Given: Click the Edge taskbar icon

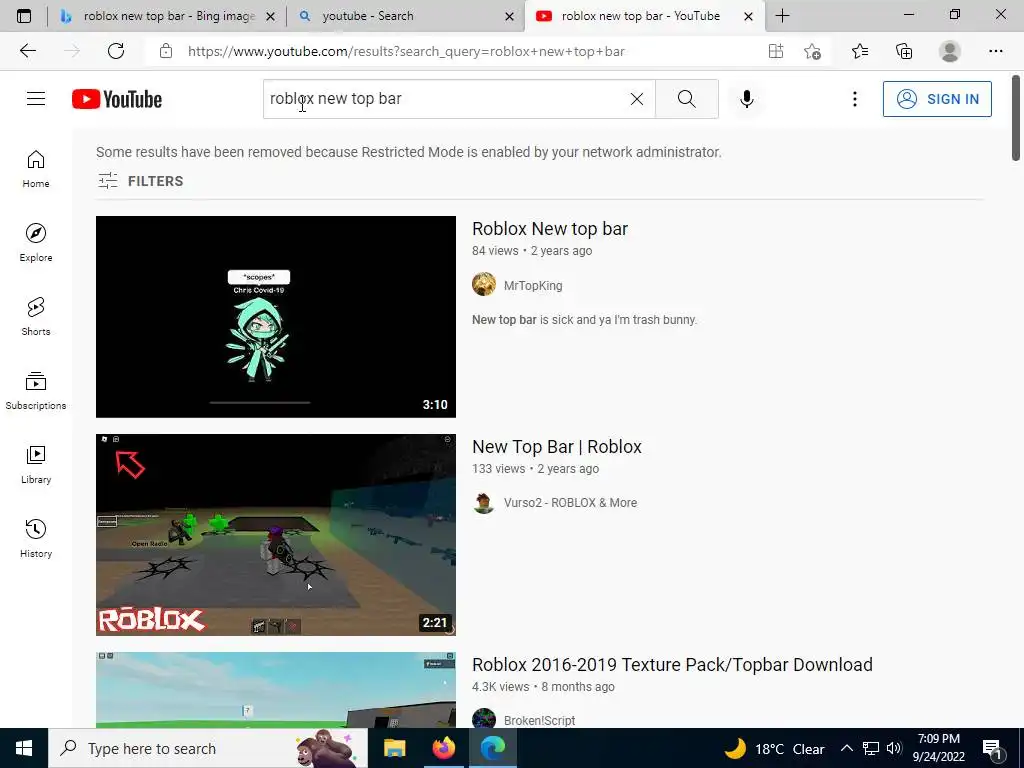Looking at the screenshot, I should click(x=492, y=748).
